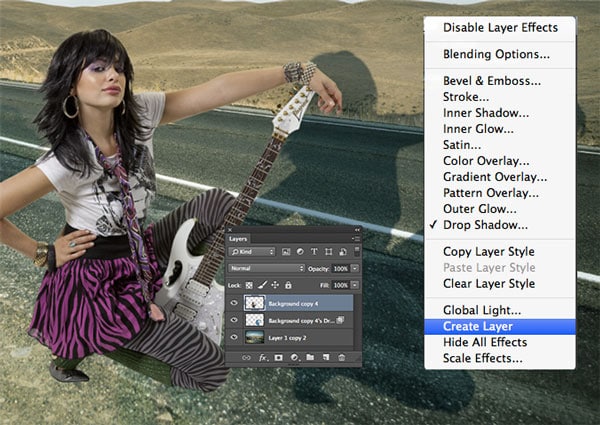Click the type layer filter icon
This screenshot has width=600, height=425.
point(315,253)
